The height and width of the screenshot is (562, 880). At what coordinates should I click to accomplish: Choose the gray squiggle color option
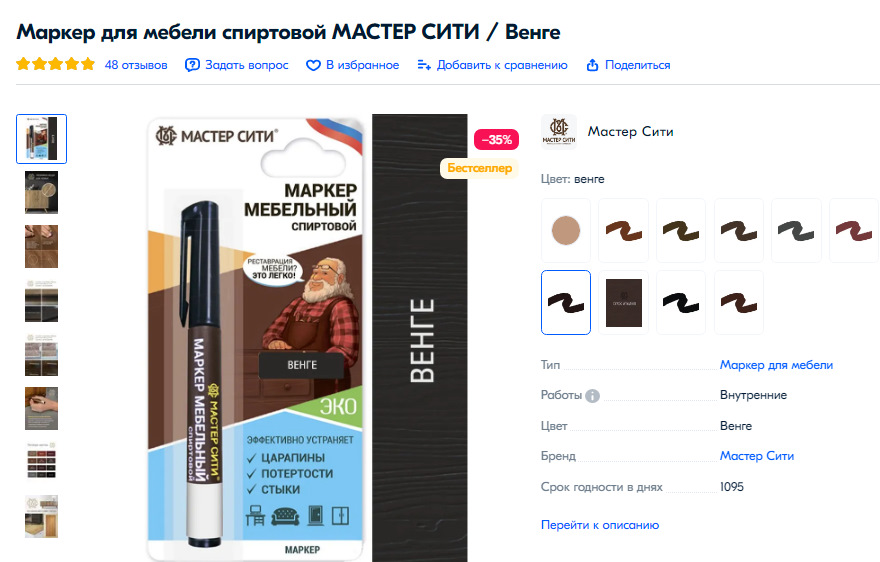click(796, 230)
